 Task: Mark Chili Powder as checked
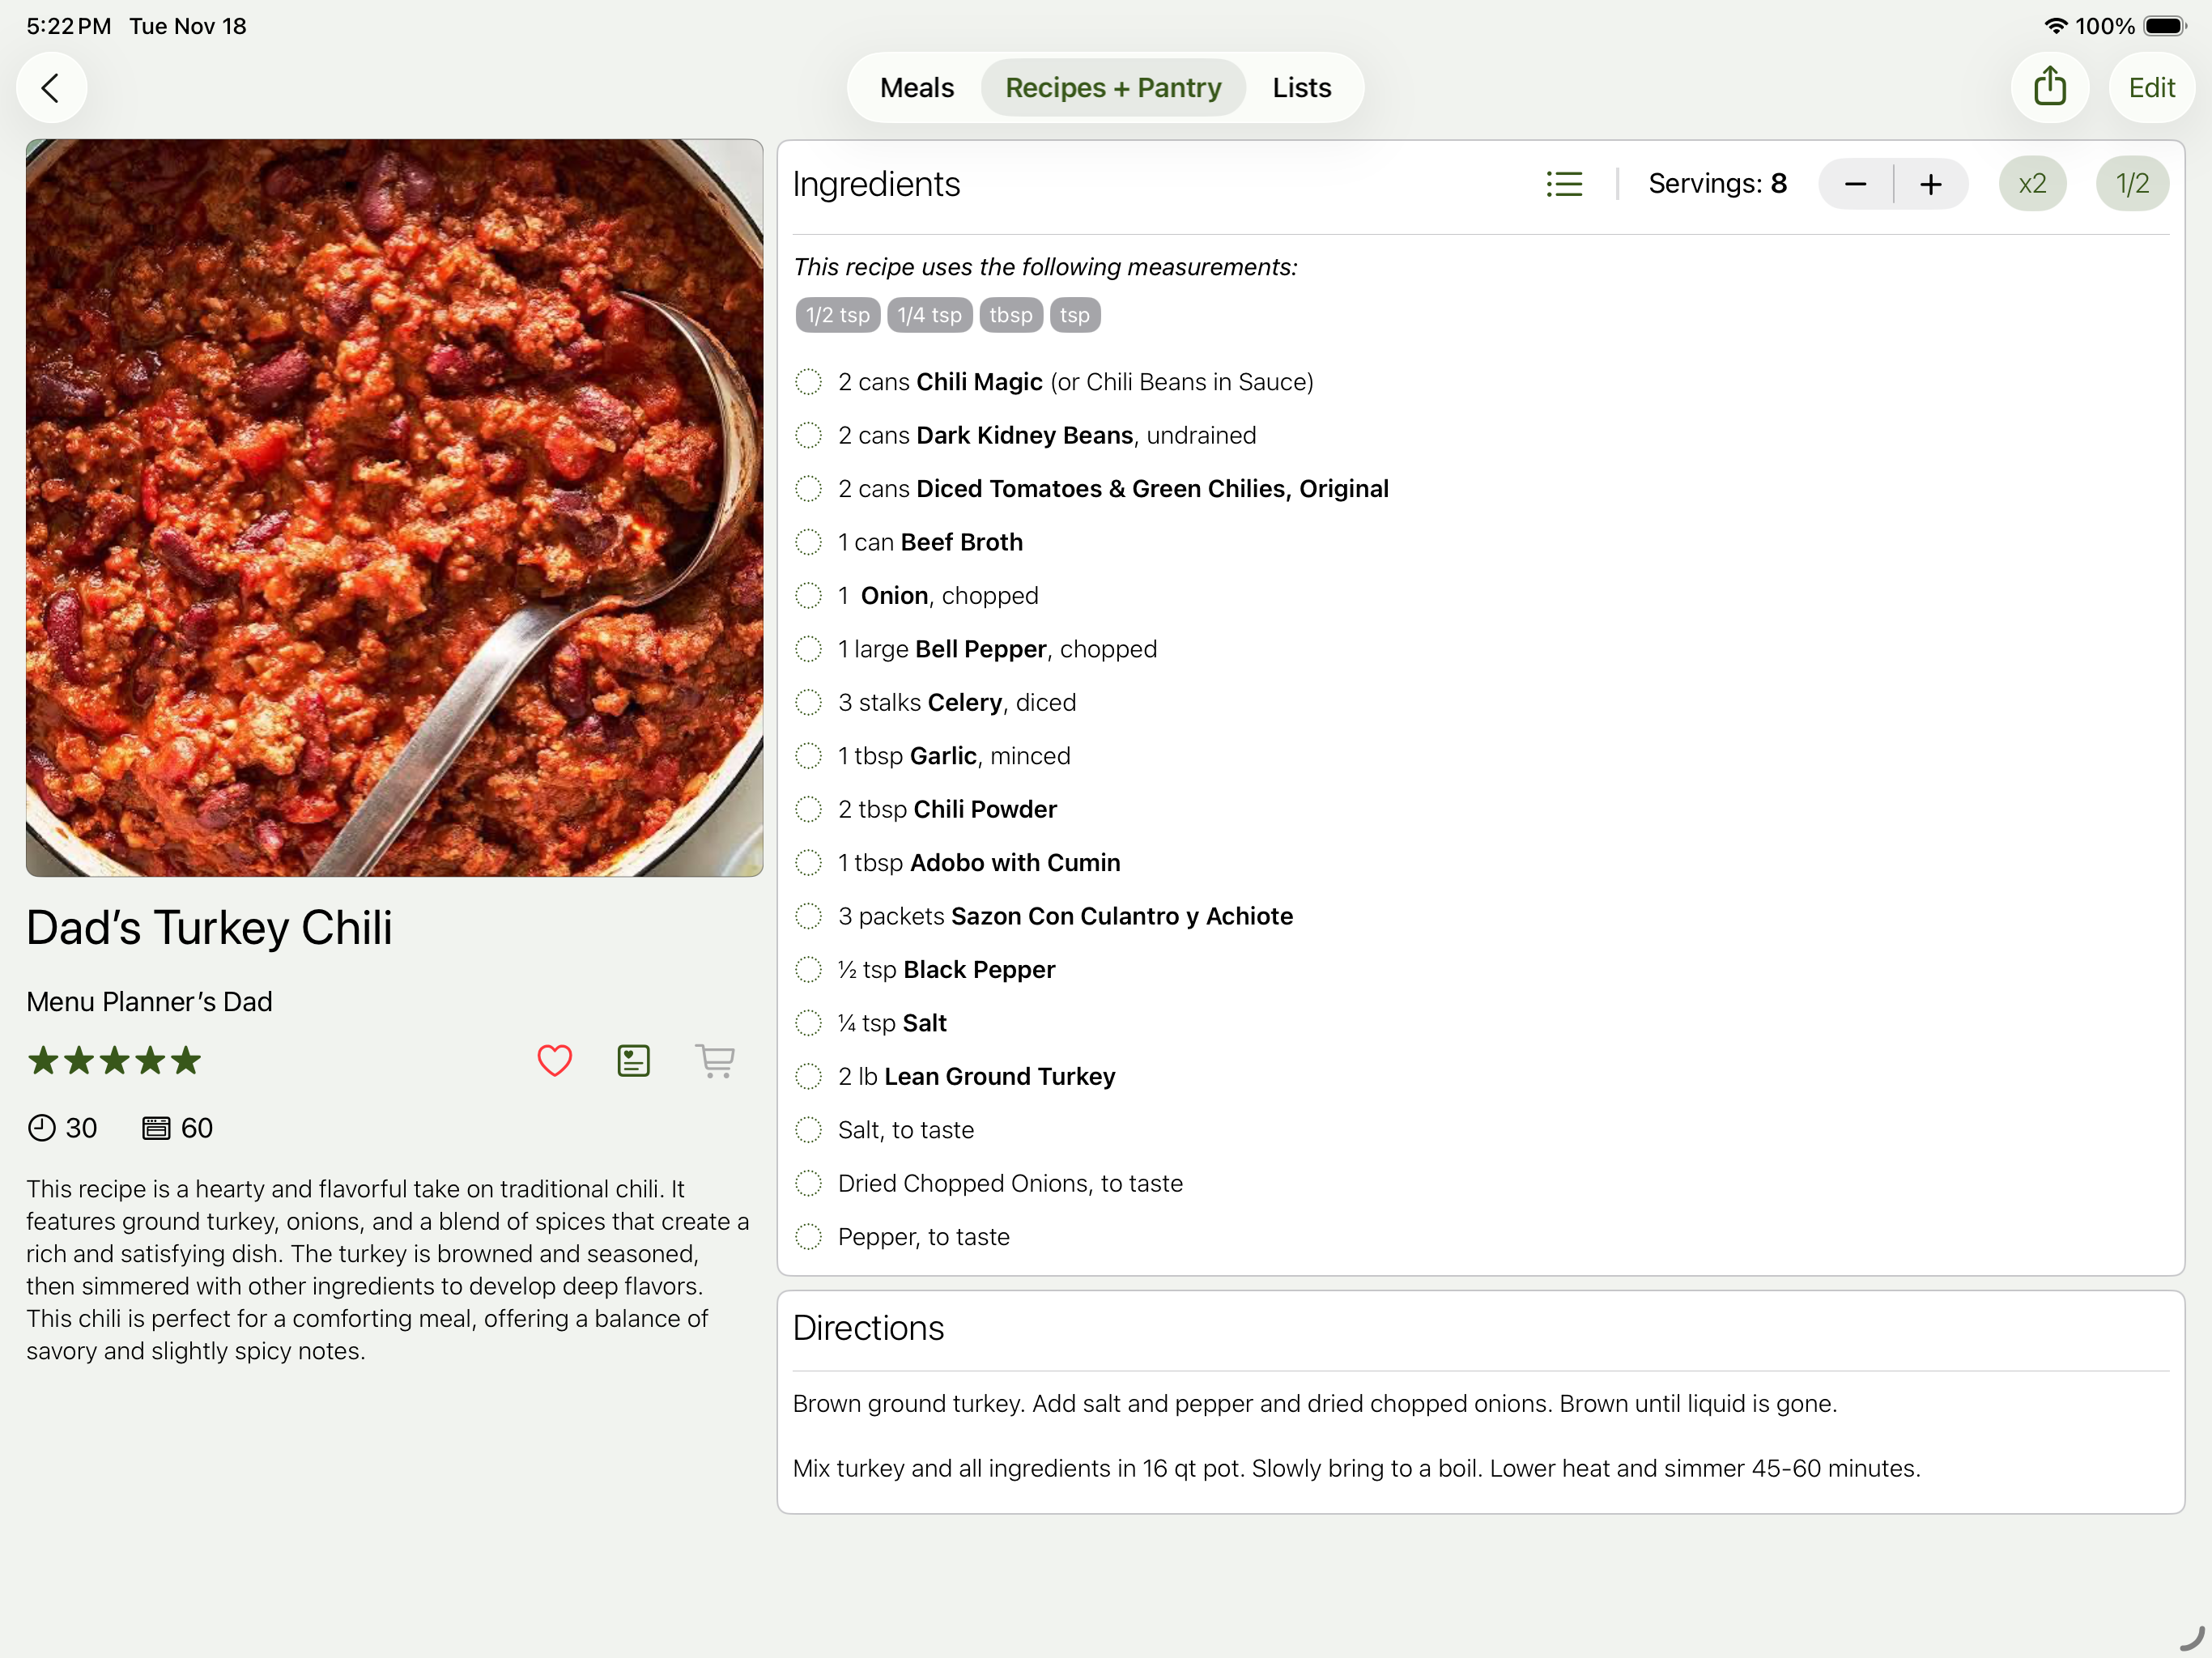coord(808,809)
